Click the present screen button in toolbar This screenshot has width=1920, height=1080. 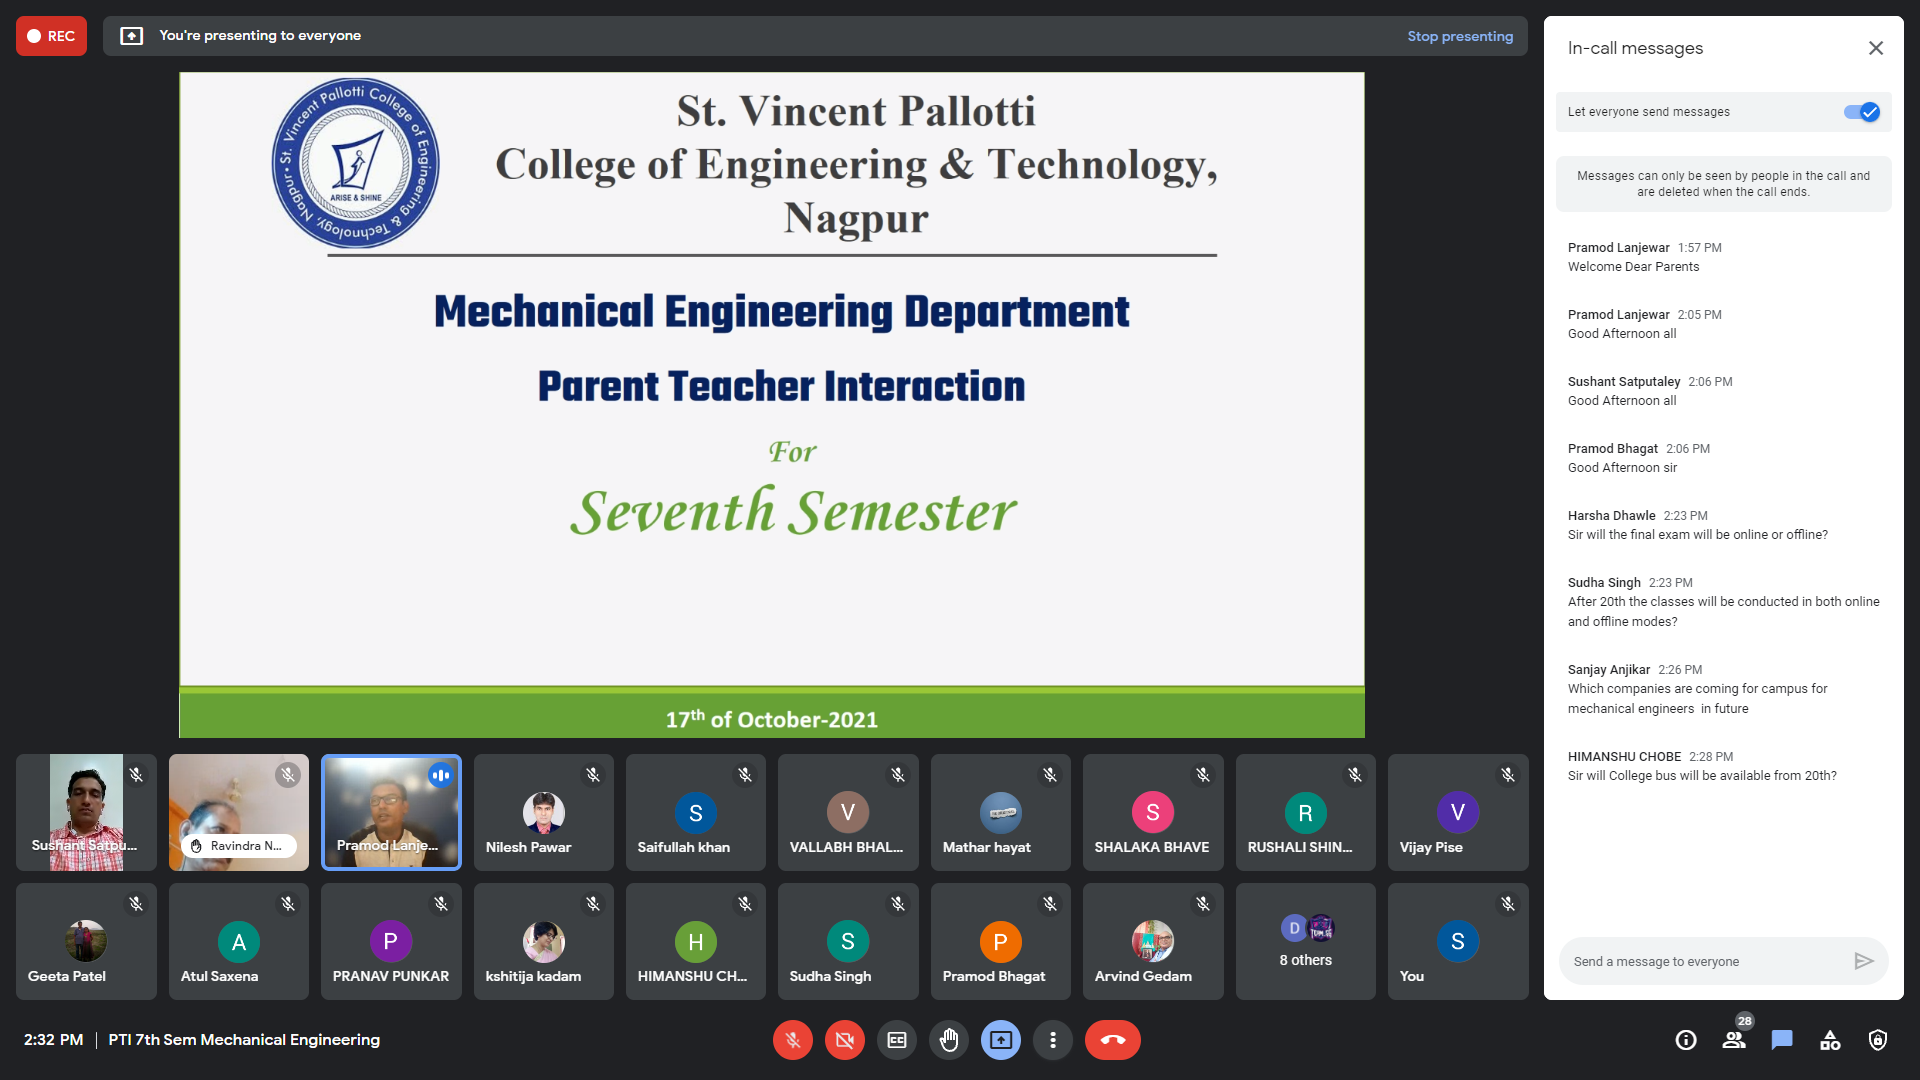1001,1040
